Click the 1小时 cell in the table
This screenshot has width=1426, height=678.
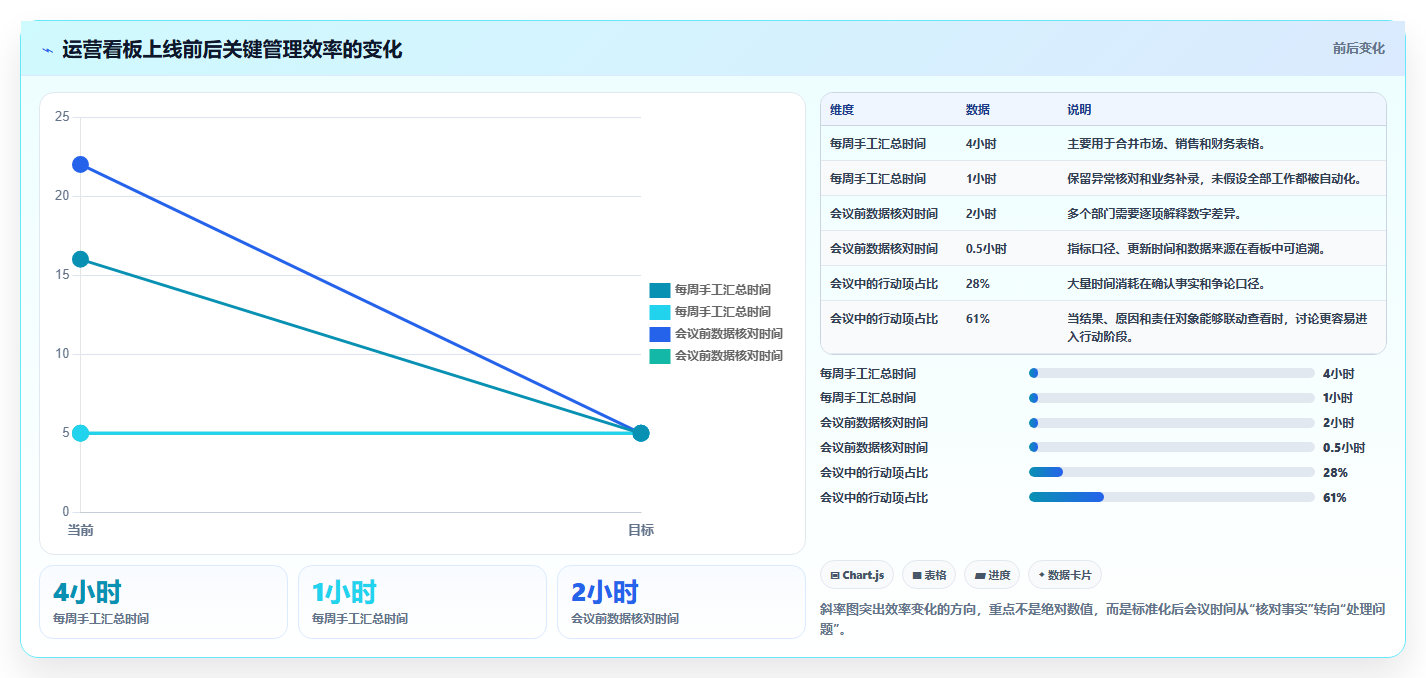point(981,179)
